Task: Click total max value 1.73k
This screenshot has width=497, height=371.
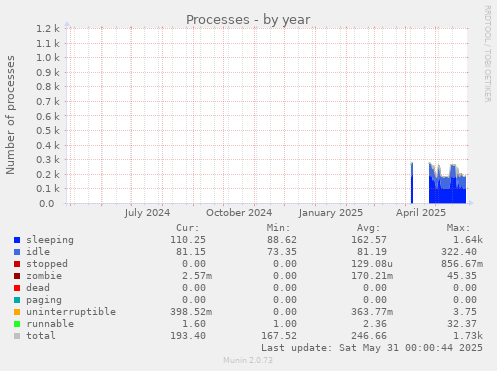Action: coord(468,336)
